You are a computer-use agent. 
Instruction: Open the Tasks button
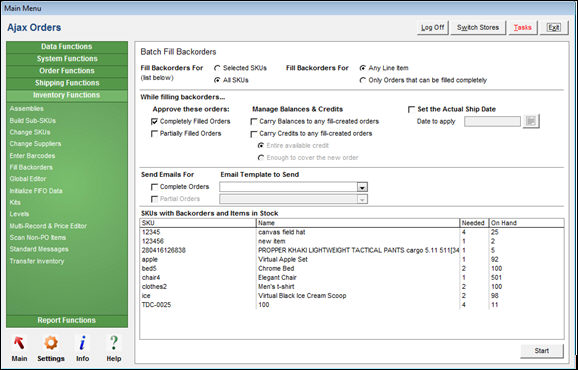[x=523, y=28]
